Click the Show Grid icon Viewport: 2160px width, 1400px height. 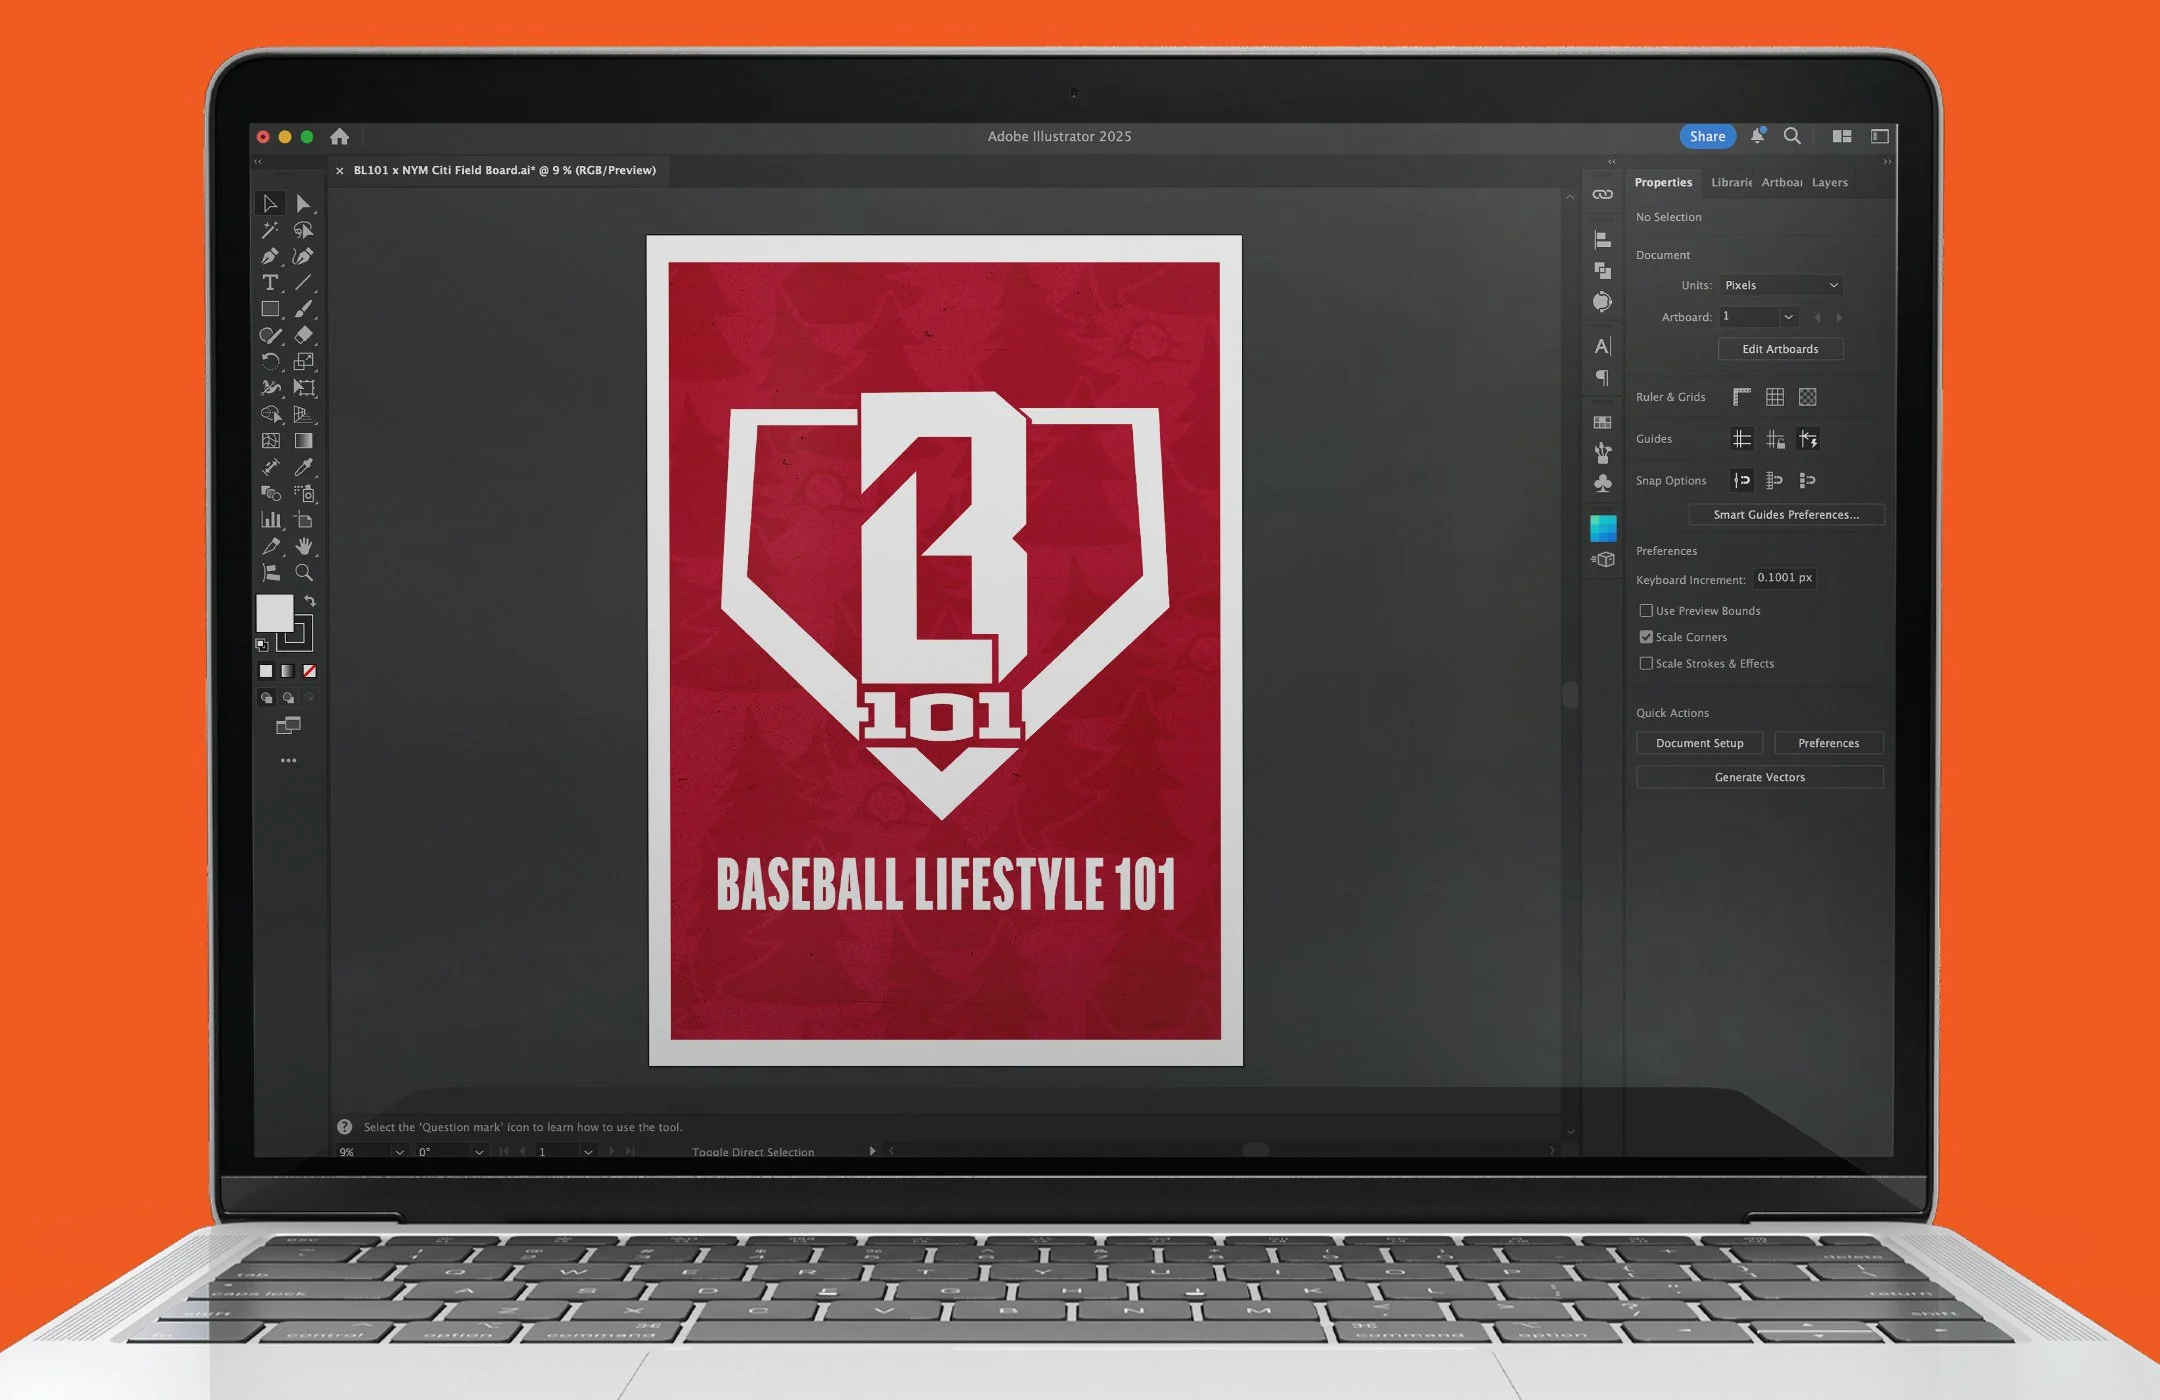(x=1775, y=397)
